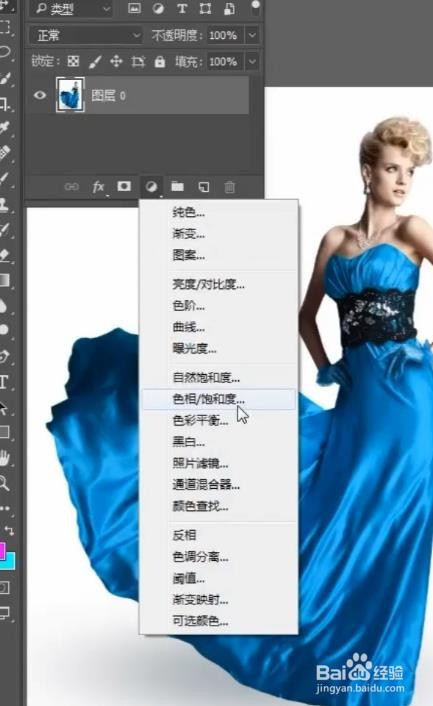This screenshot has height=706, width=433.
Task: Select the Eraser tool
Action: click(4, 255)
